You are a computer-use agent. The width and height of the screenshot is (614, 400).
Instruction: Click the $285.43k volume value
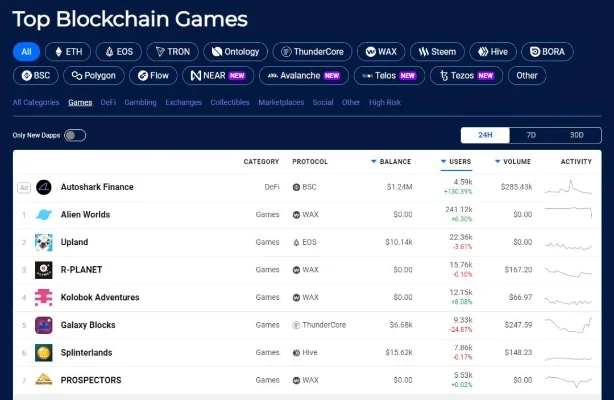(516, 187)
